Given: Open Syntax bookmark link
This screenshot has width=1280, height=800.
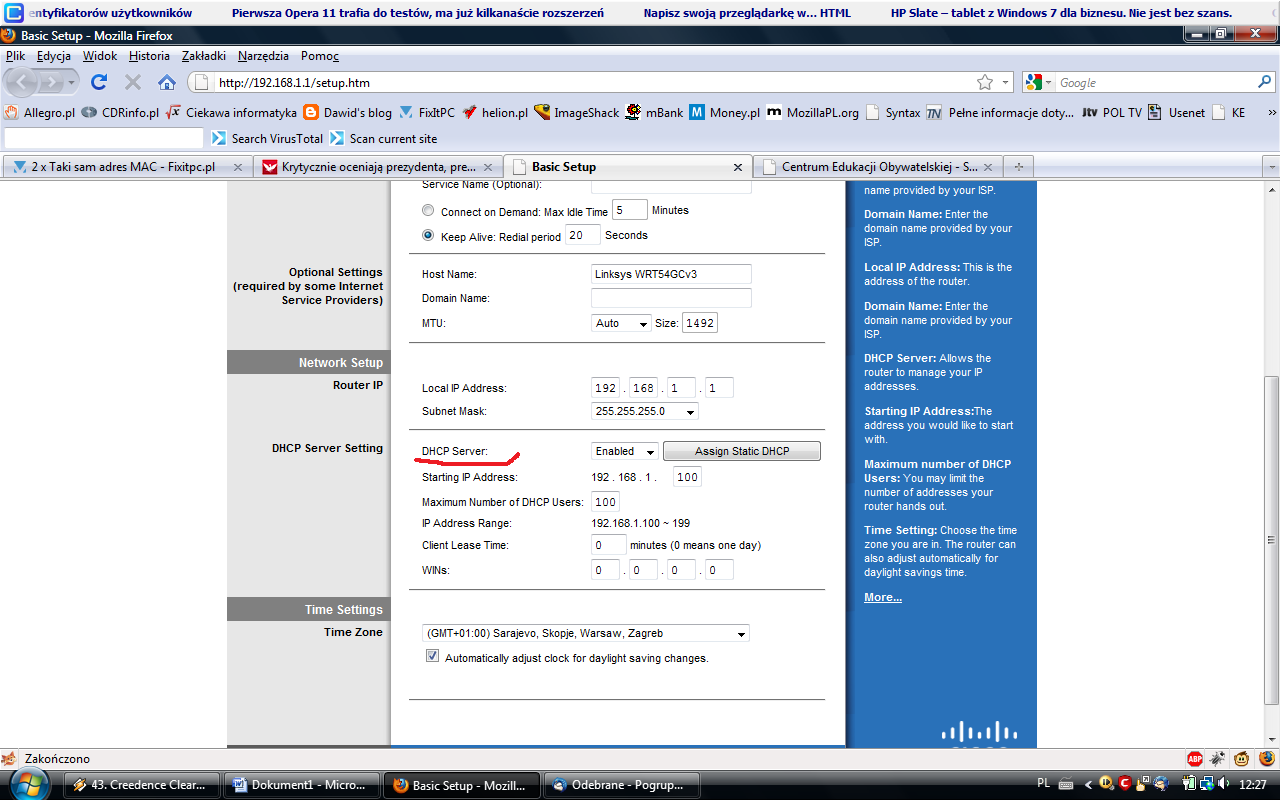Looking at the screenshot, I should coord(892,113).
